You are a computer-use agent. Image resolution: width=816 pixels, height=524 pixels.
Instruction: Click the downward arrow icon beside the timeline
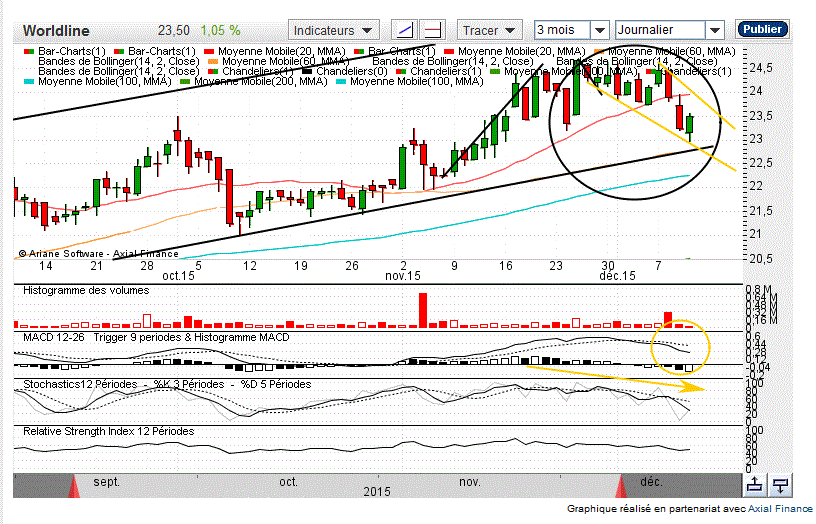[780, 485]
